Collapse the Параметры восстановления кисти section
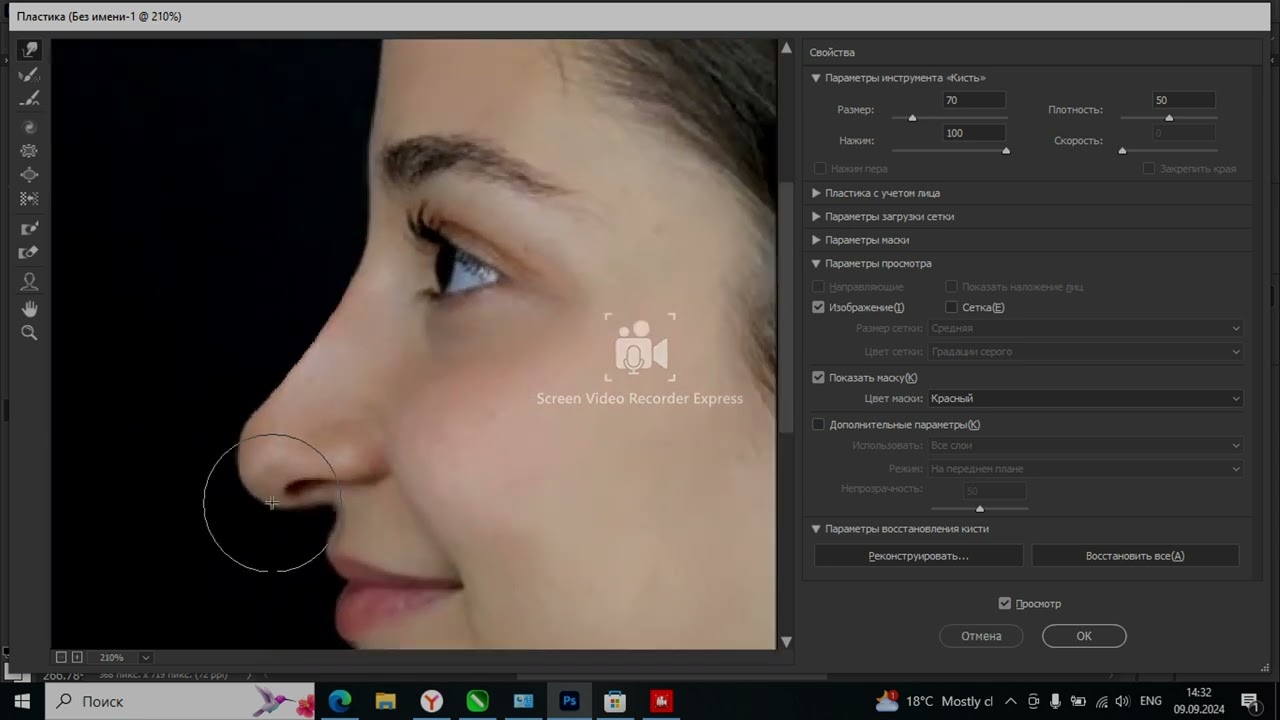The image size is (1280, 720). pos(816,529)
